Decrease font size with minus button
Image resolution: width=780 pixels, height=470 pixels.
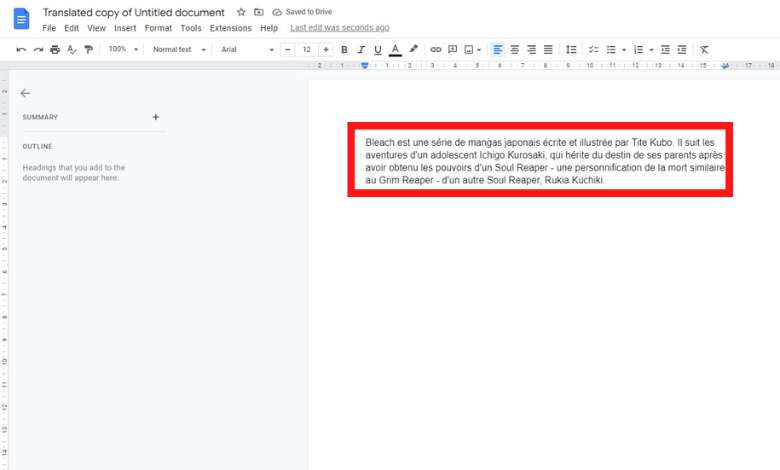[x=288, y=50]
